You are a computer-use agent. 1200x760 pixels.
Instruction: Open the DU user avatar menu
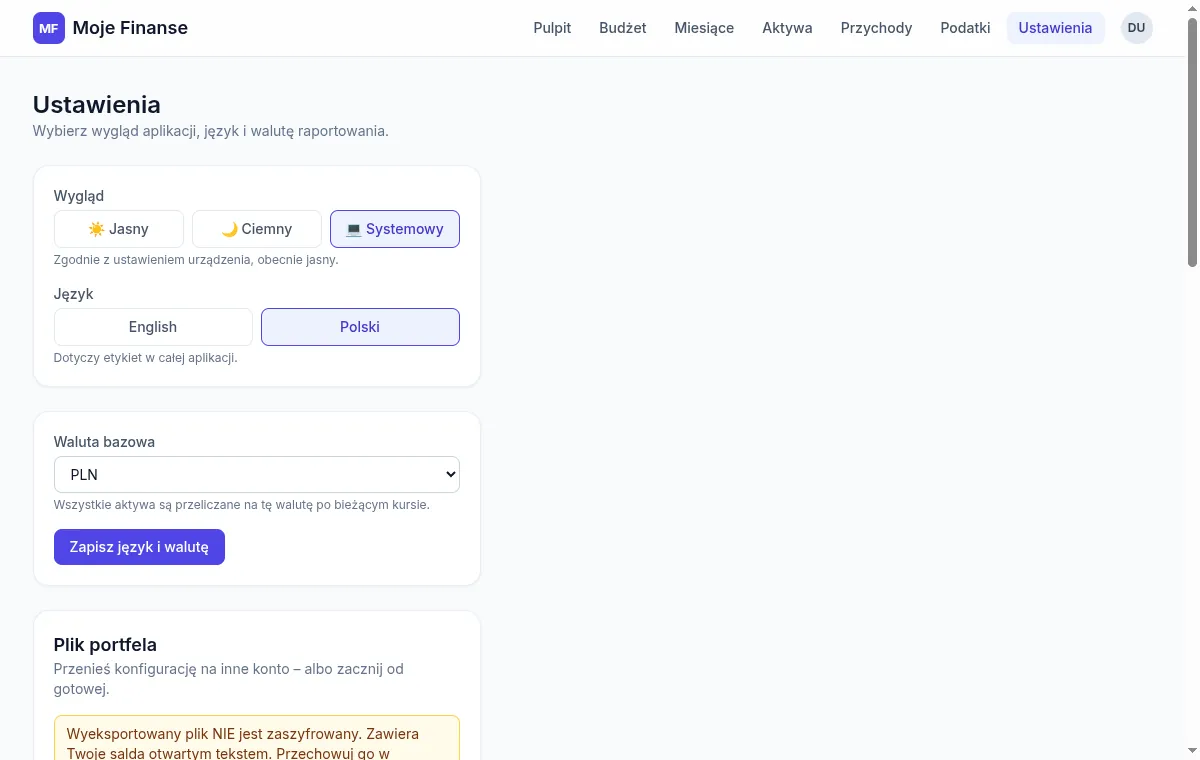[x=1136, y=28]
